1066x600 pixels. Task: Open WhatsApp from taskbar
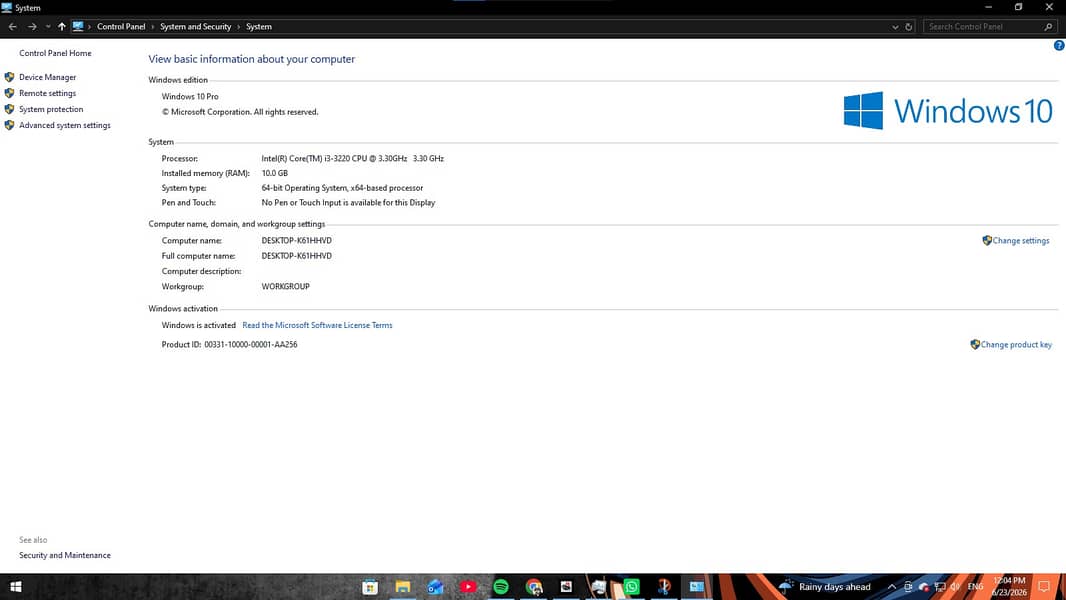(x=632, y=586)
